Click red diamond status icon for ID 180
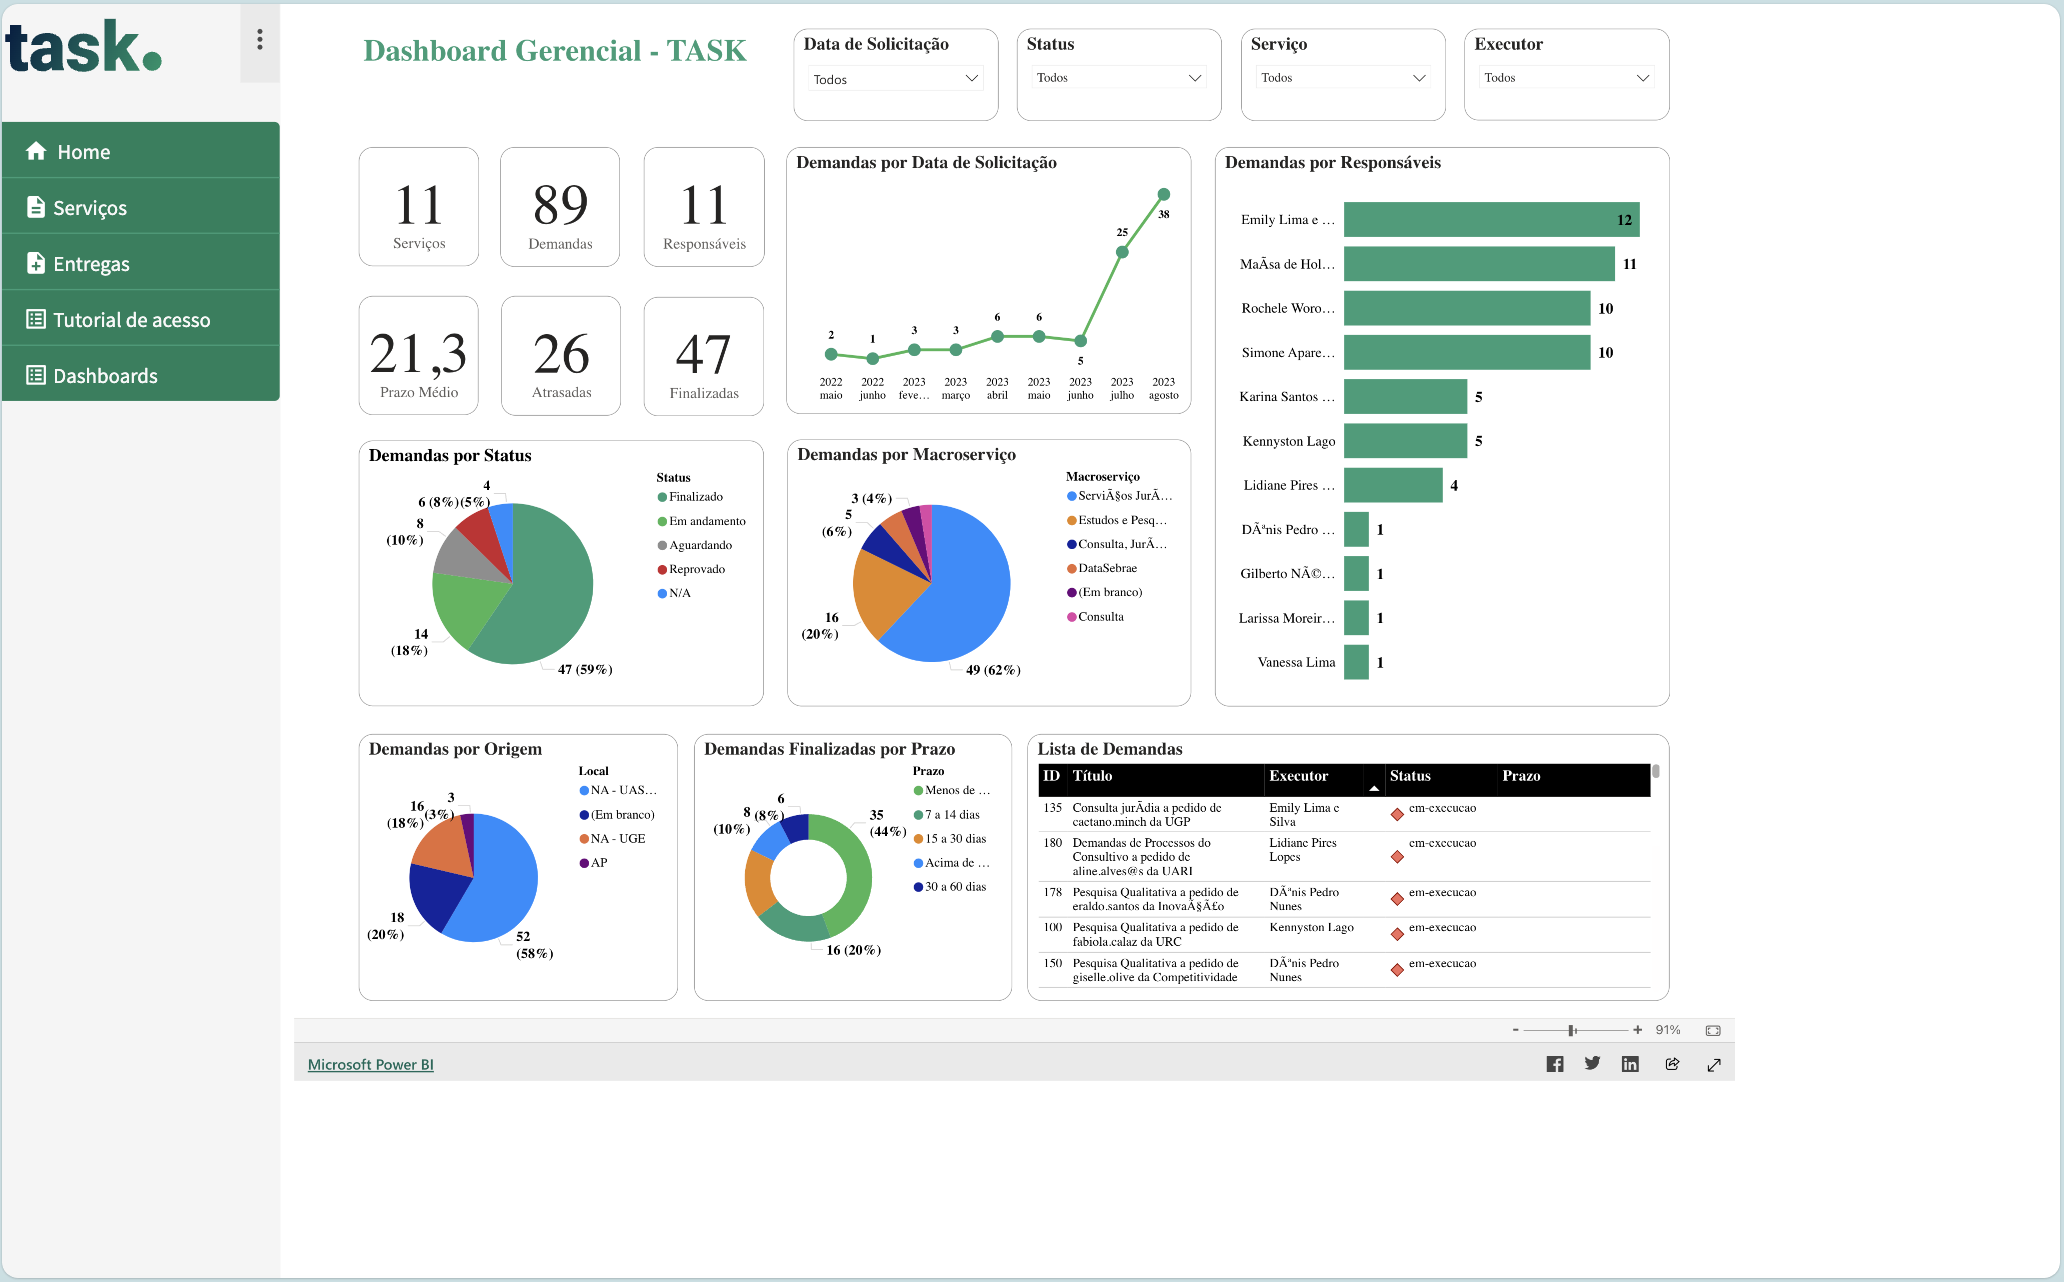2064x1282 pixels. (1397, 857)
